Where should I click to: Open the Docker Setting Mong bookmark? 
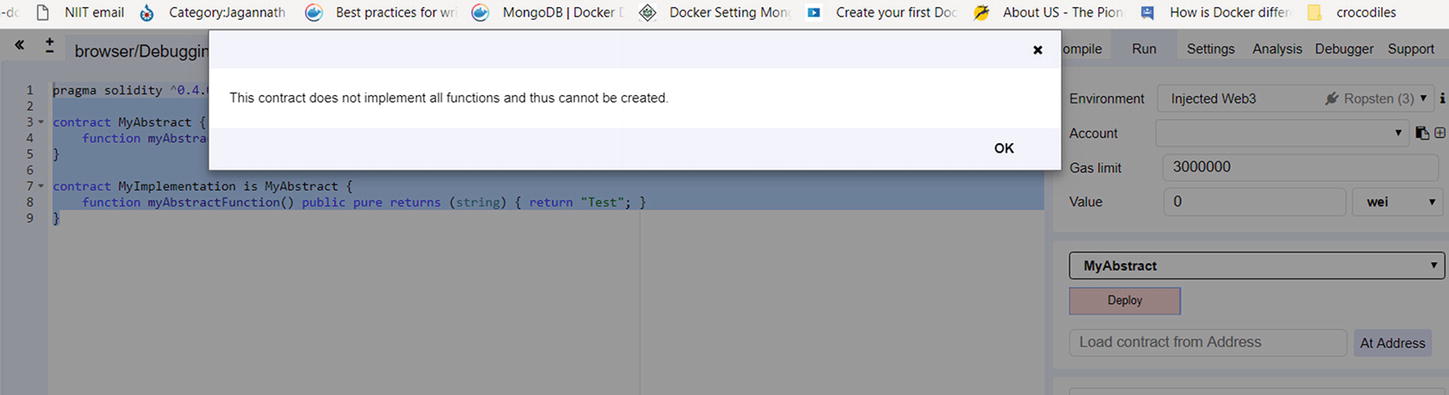[716, 13]
